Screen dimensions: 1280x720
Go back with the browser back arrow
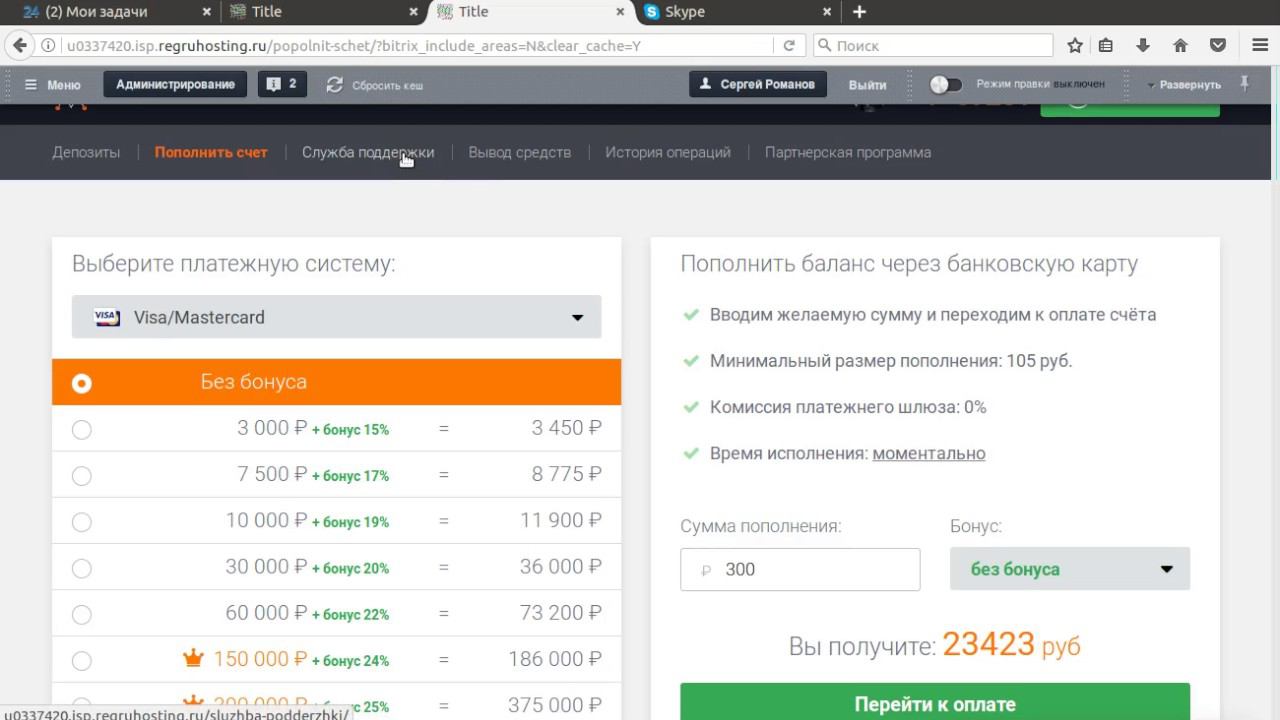pos(19,45)
